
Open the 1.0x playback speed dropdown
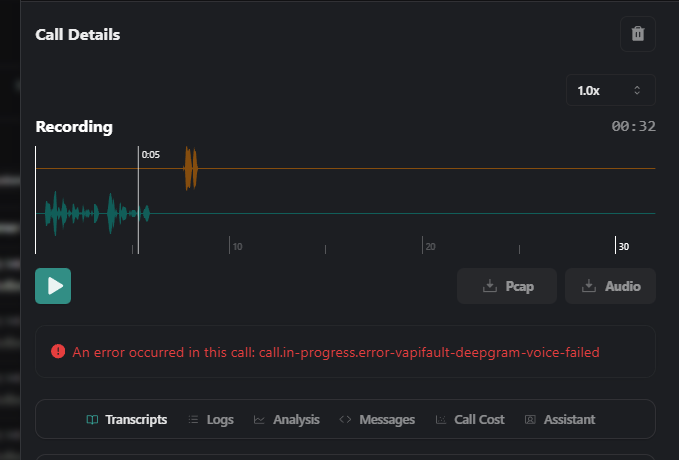pos(610,90)
